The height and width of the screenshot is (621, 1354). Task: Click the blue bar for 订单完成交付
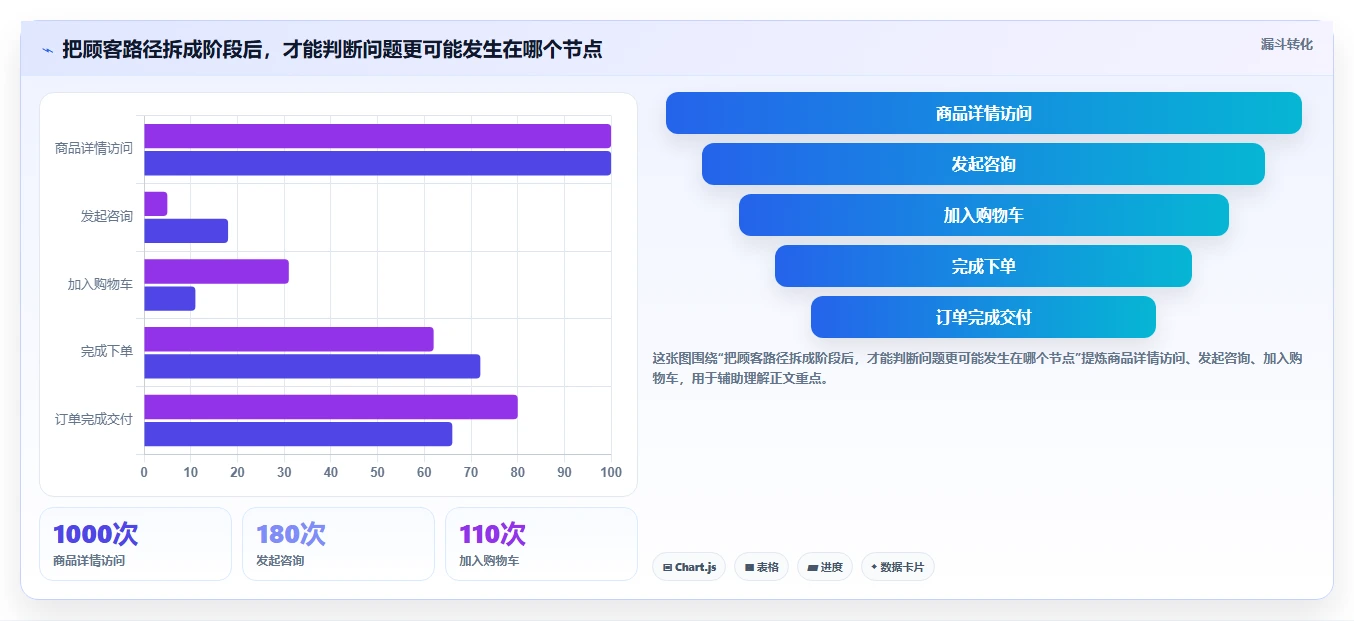point(298,434)
